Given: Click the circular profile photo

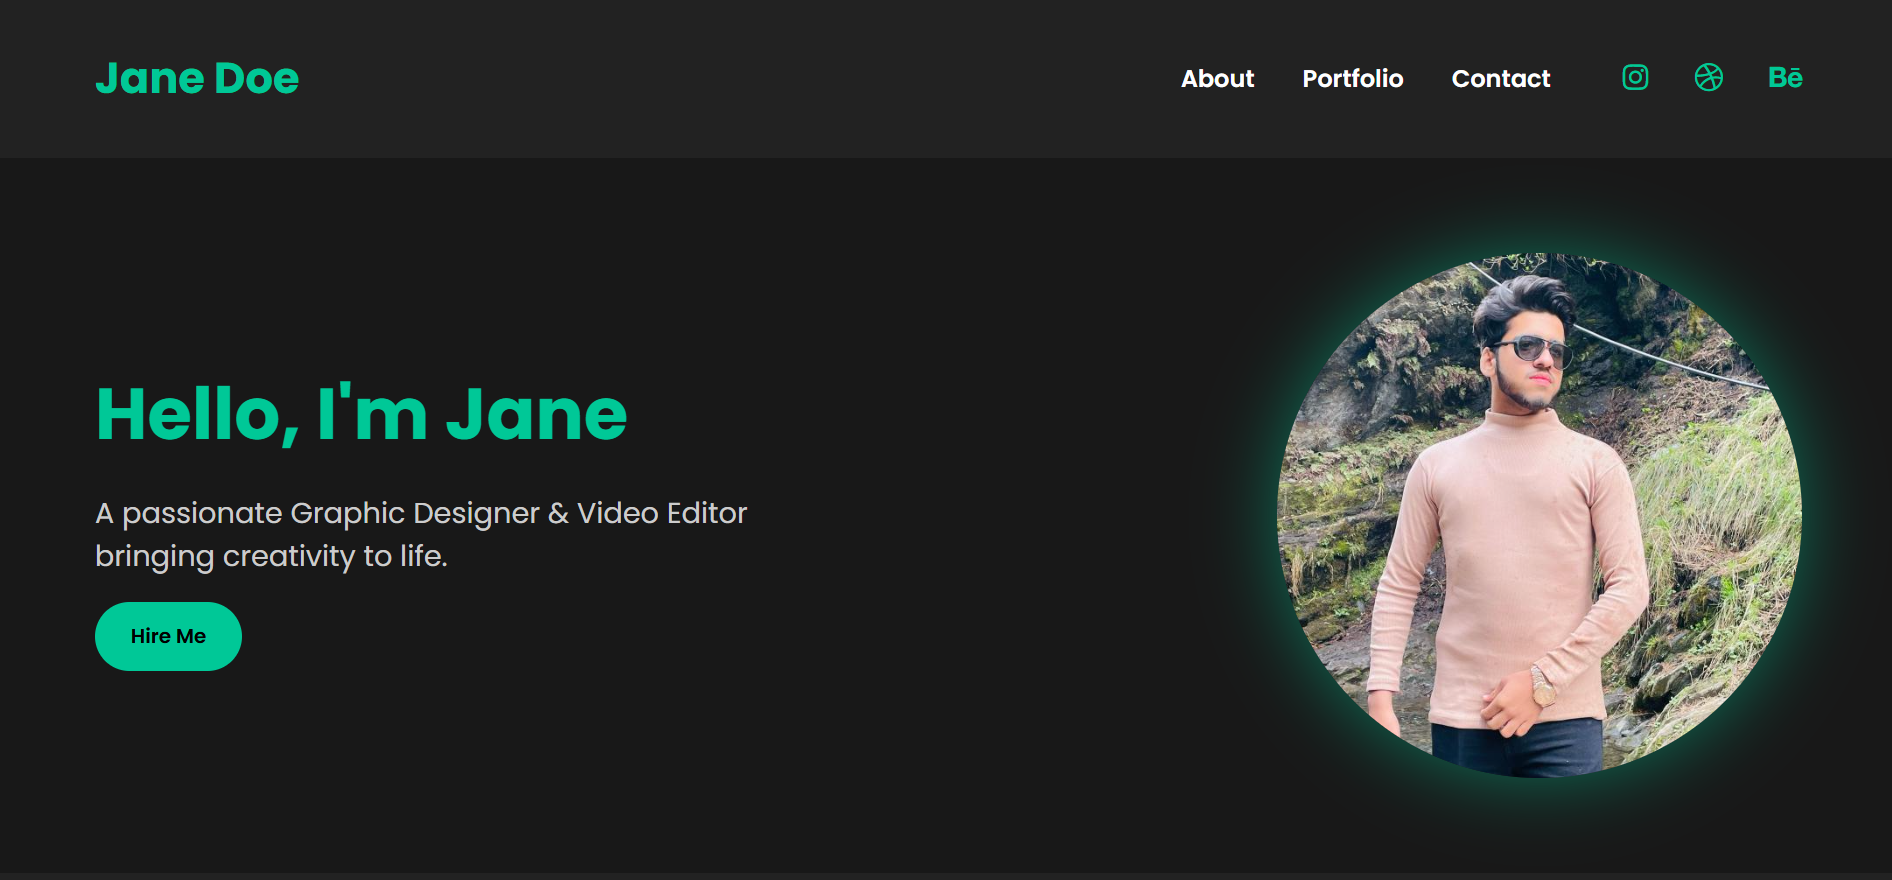Looking at the screenshot, I should pos(1539,515).
